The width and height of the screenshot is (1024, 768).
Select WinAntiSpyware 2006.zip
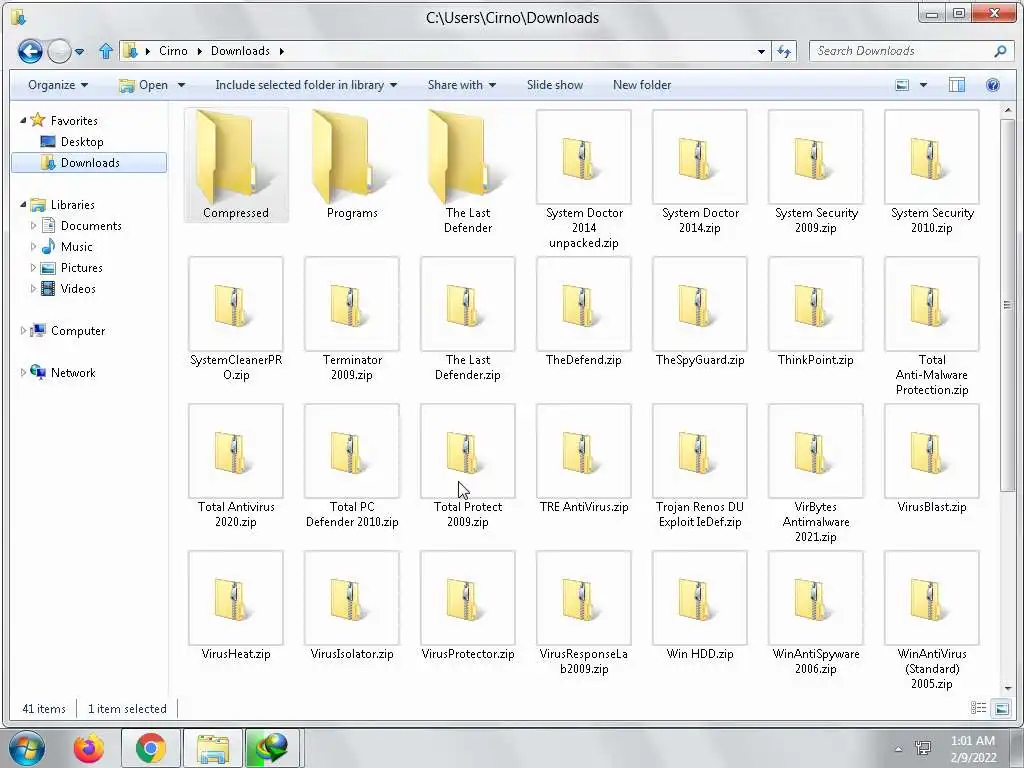pyautogui.click(x=816, y=613)
